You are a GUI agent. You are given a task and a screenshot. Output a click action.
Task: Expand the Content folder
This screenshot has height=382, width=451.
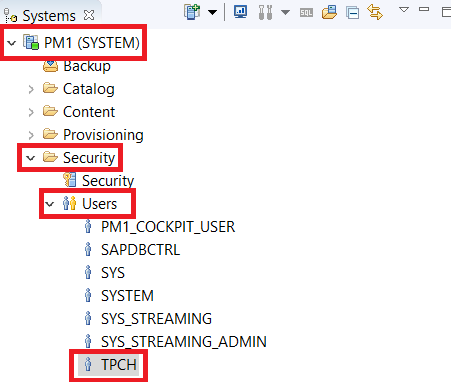(x=31, y=112)
